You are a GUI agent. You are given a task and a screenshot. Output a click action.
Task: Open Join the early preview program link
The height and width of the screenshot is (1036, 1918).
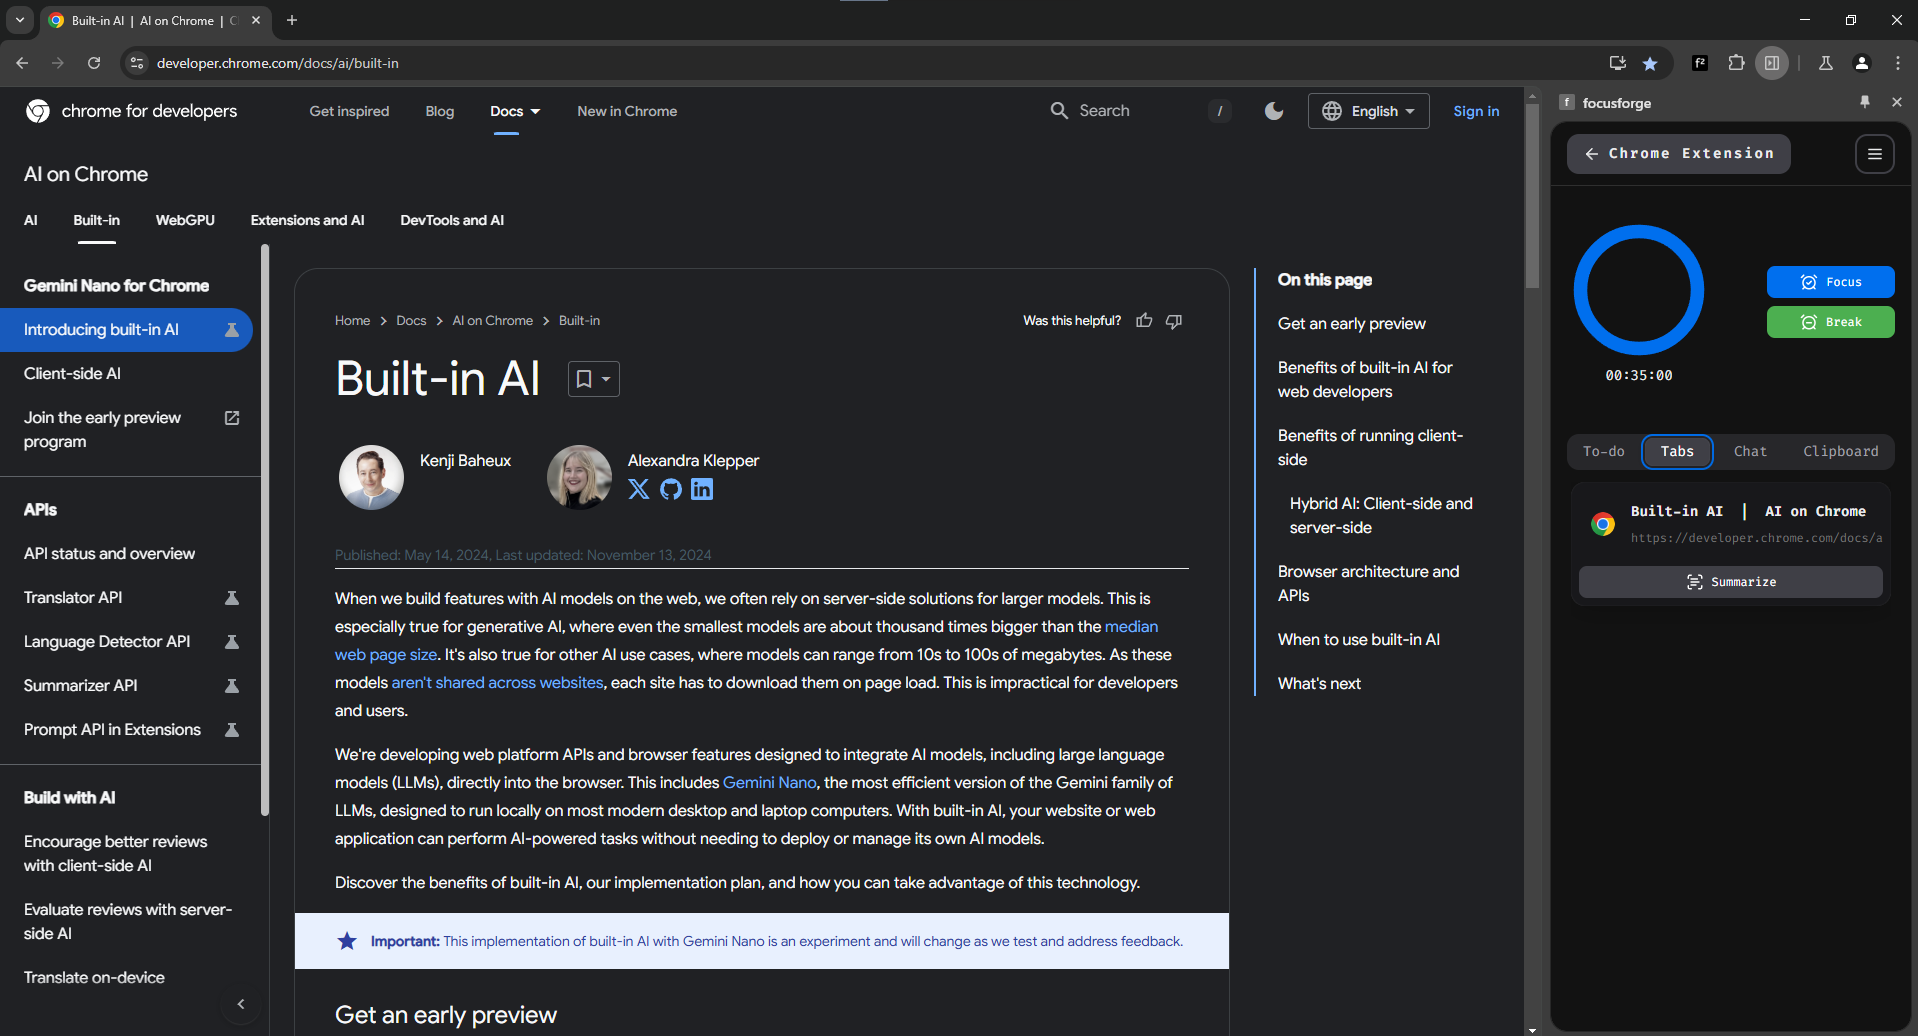126,430
